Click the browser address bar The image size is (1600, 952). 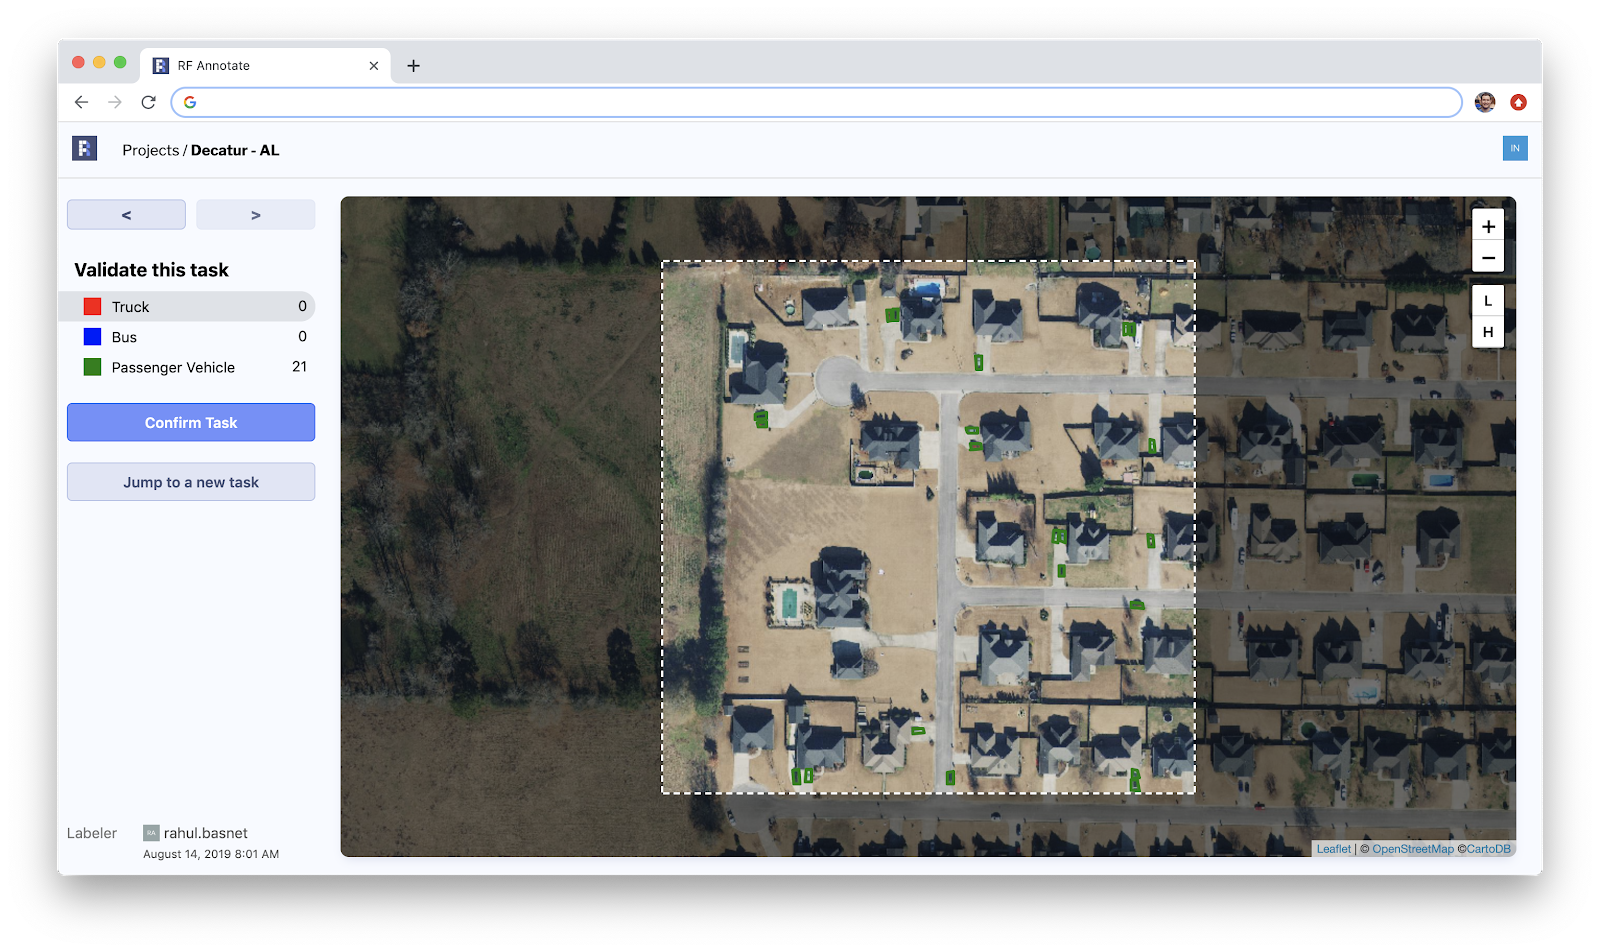[x=816, y=102]
